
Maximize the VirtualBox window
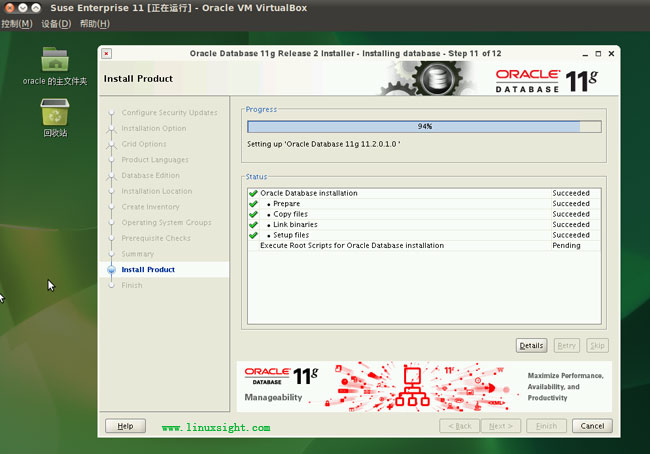click(36, 7)
